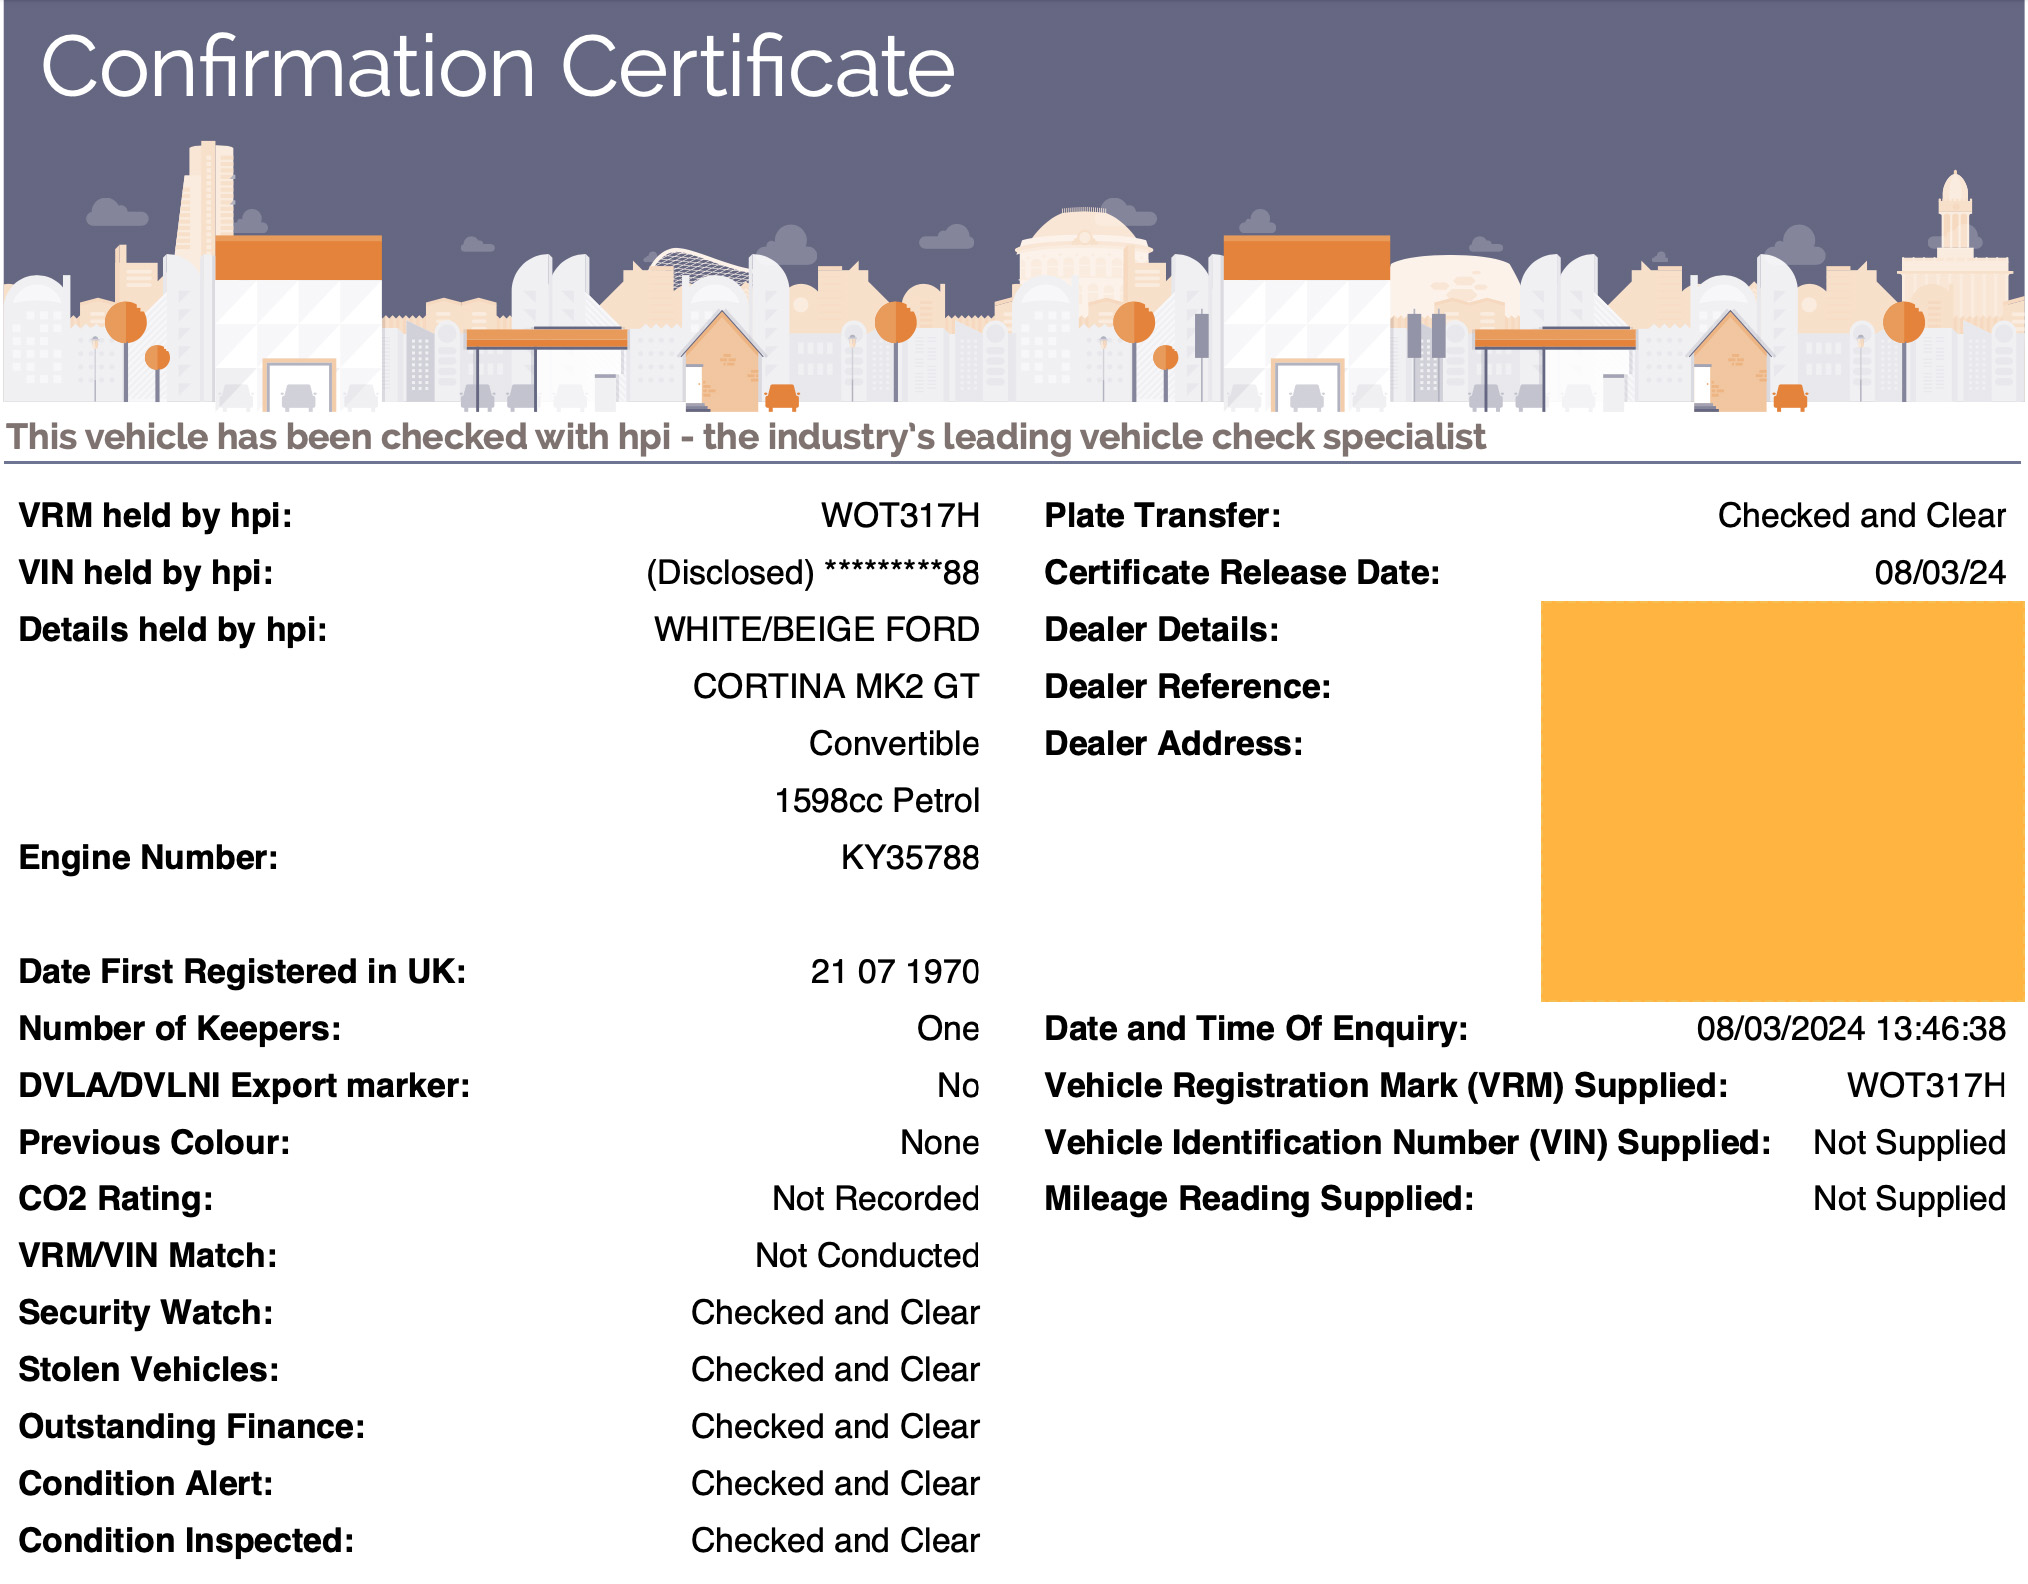The image size is (2028, 1584).
Task: Click the Convertible body type text
Action: click(894, 743)
